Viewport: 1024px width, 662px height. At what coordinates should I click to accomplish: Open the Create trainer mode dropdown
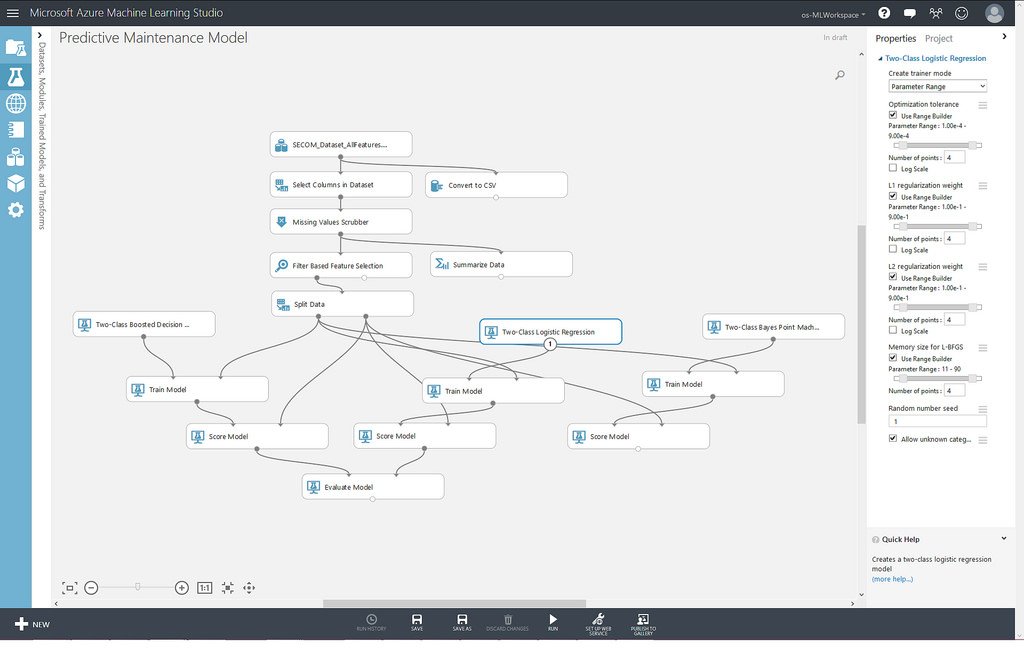point(937,87)
